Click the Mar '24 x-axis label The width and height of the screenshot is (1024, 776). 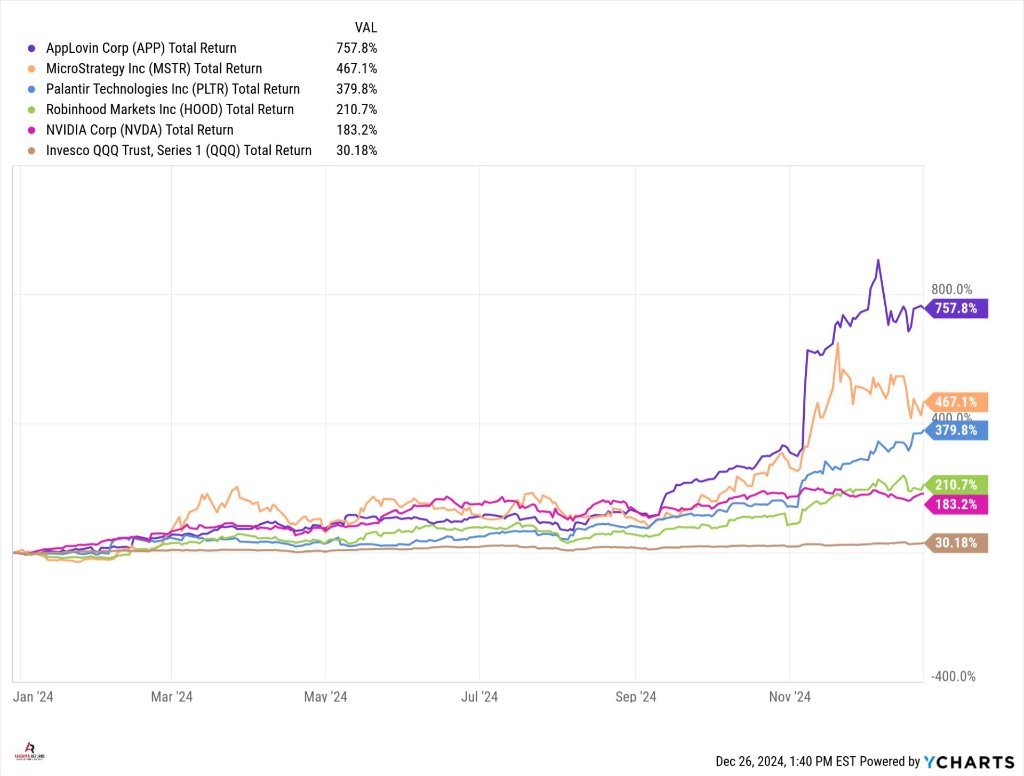(171, 696)
